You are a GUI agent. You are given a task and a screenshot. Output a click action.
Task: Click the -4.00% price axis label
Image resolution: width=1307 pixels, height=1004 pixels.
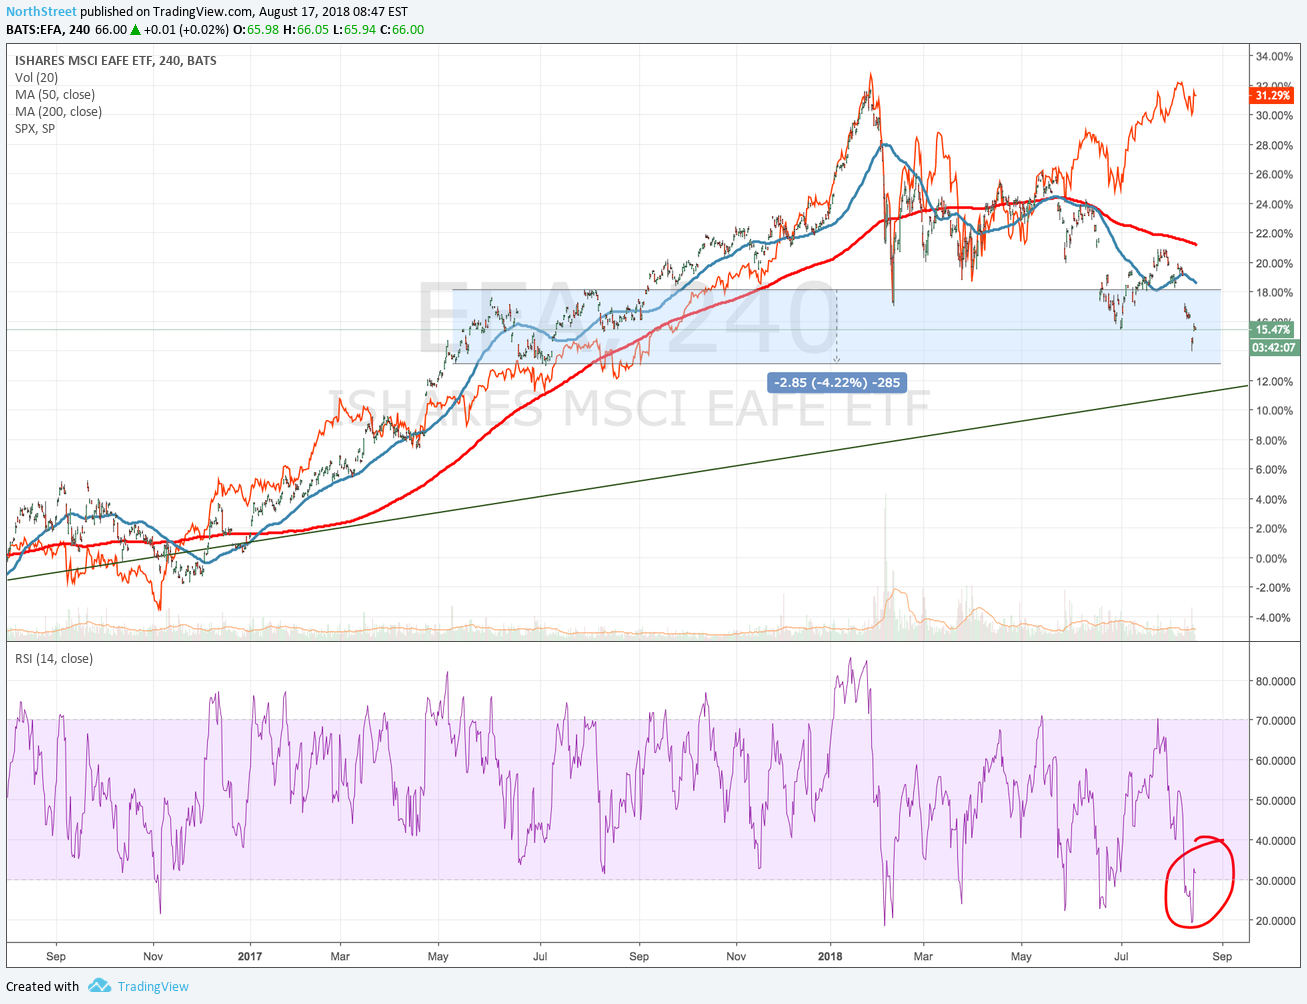(x=1273, y=617)
